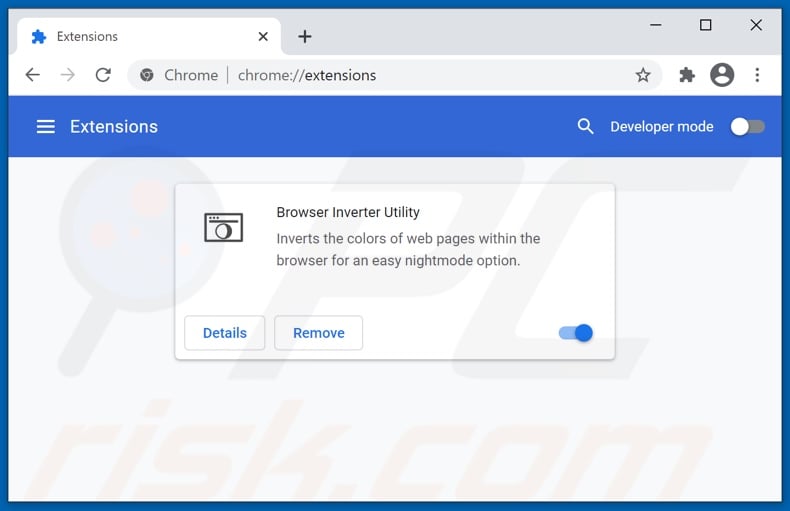Open the profile avatar menu
The image size is (790, 511).
[722, 75]
